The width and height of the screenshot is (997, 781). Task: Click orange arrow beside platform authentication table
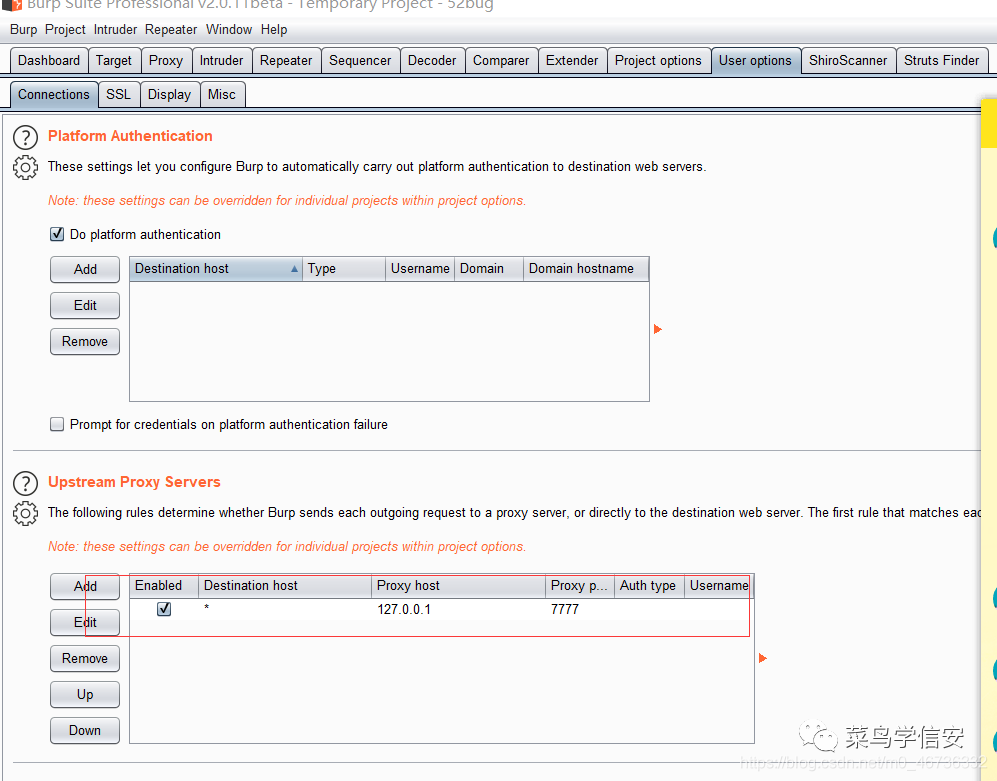658,329
